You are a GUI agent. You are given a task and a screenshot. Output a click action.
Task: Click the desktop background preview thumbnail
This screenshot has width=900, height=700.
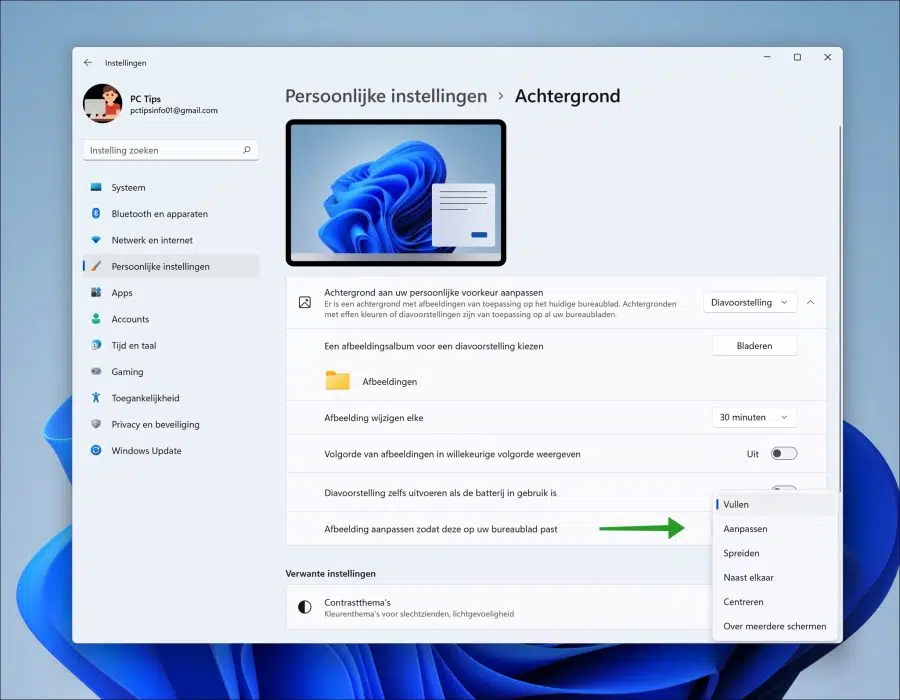click(396, 193)
